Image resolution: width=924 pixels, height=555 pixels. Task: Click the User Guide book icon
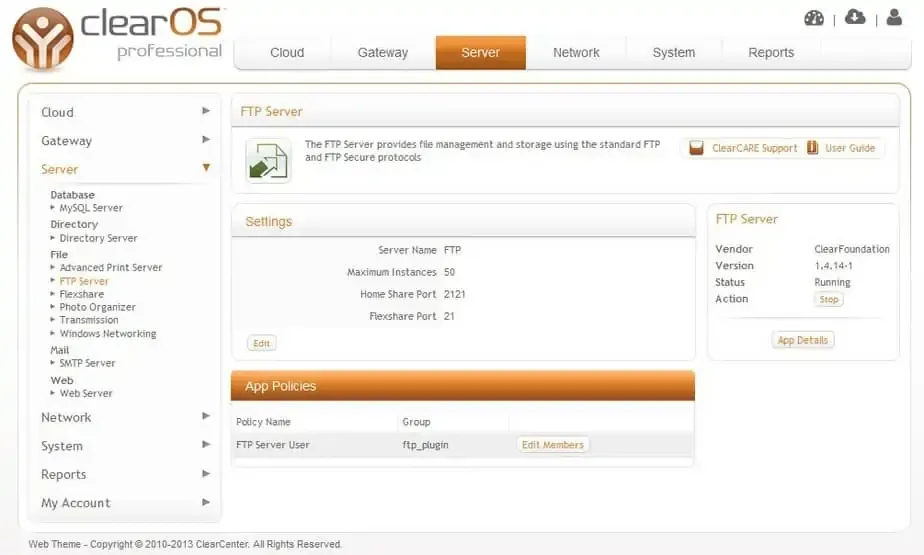tap(813, 148)
